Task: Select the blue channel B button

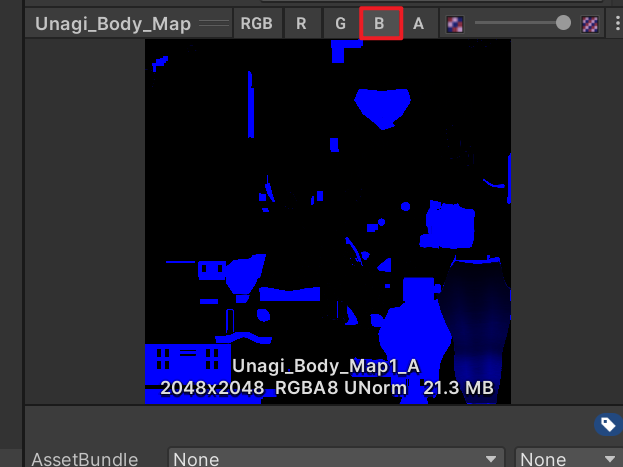Action: [380, 23]
